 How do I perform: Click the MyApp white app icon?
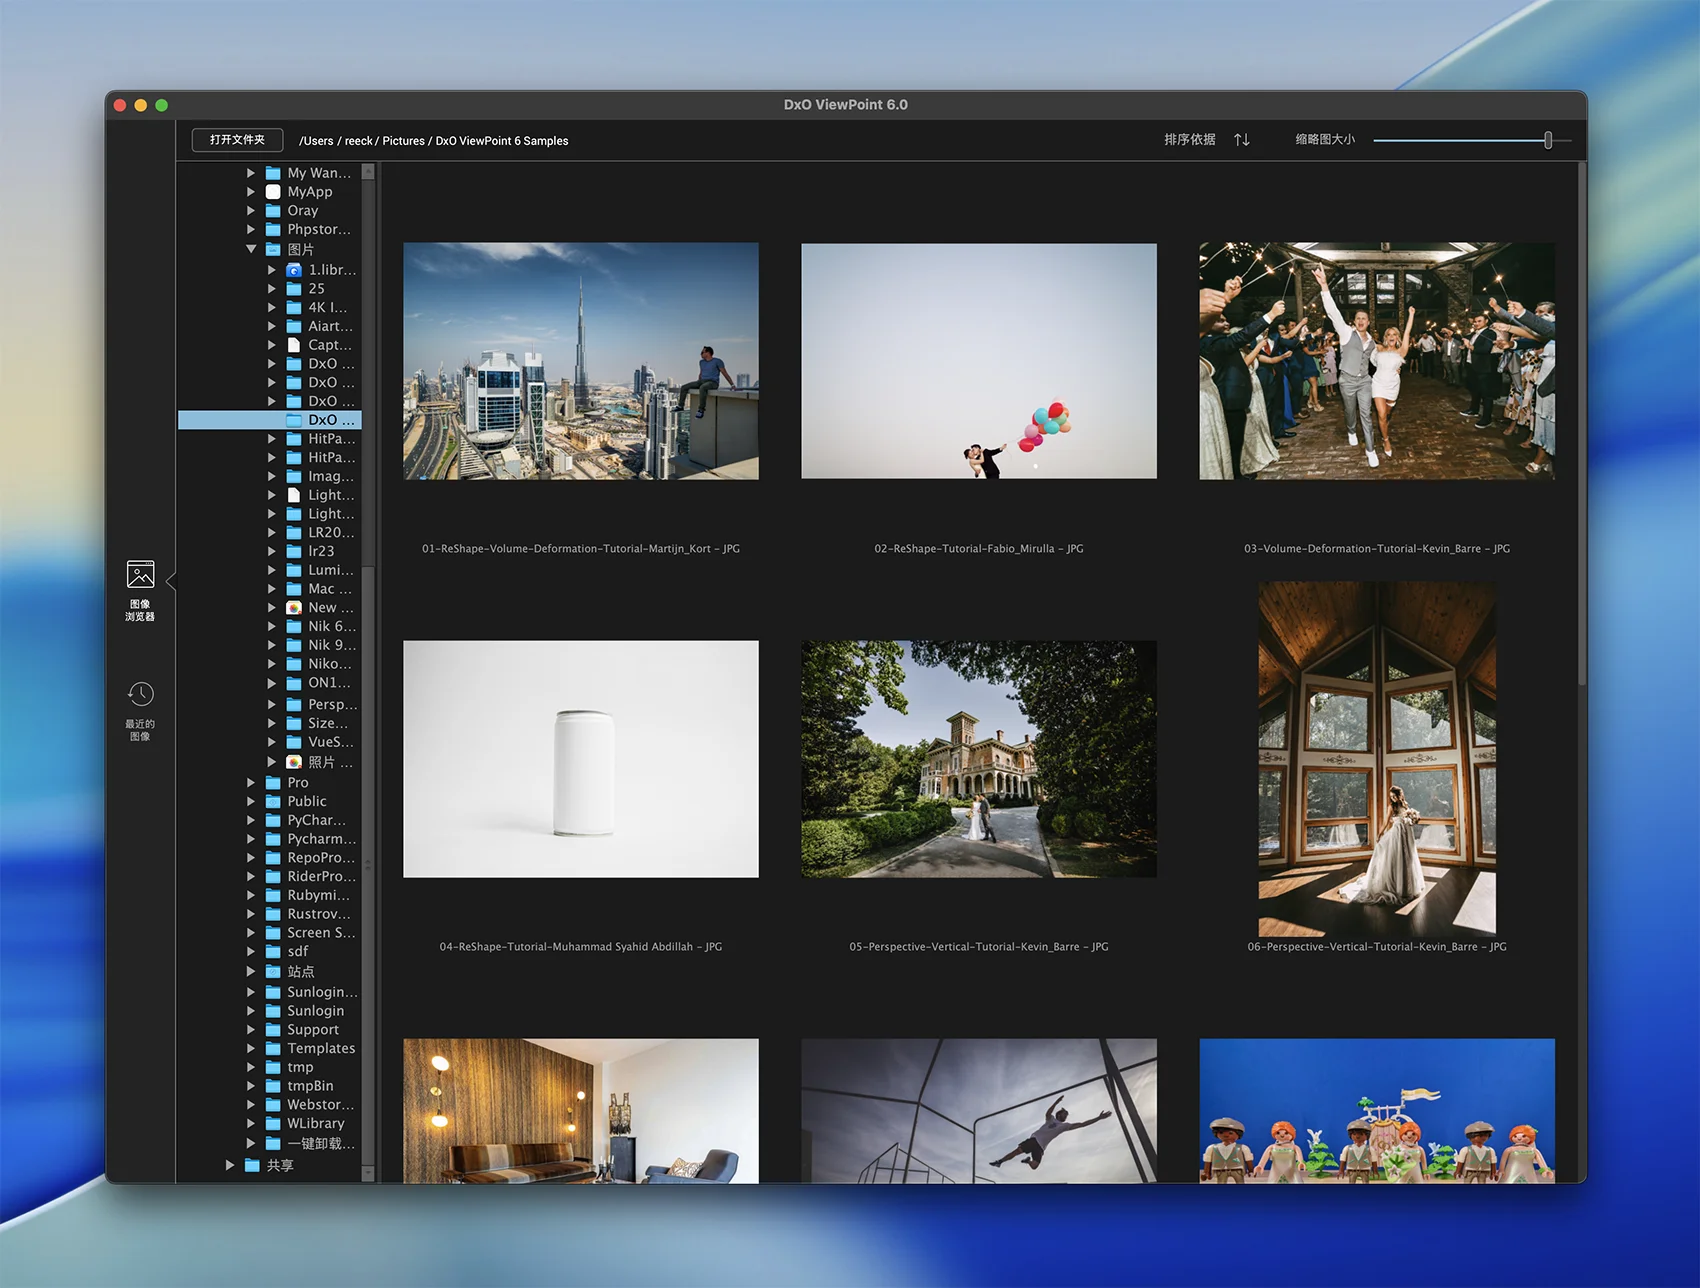273,192
